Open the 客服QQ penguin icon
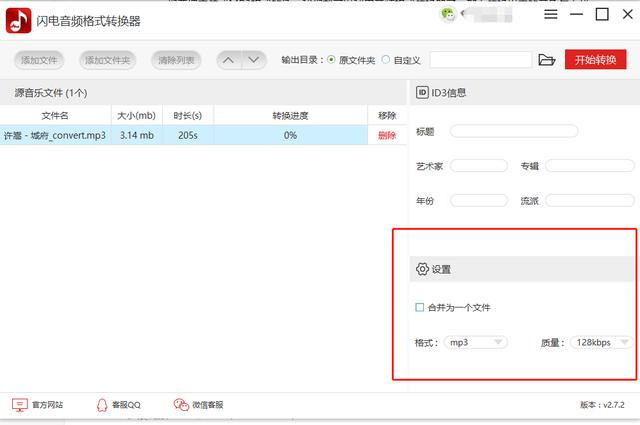The height and width of the screenshot is (425, 640). (x=102, y=405)
